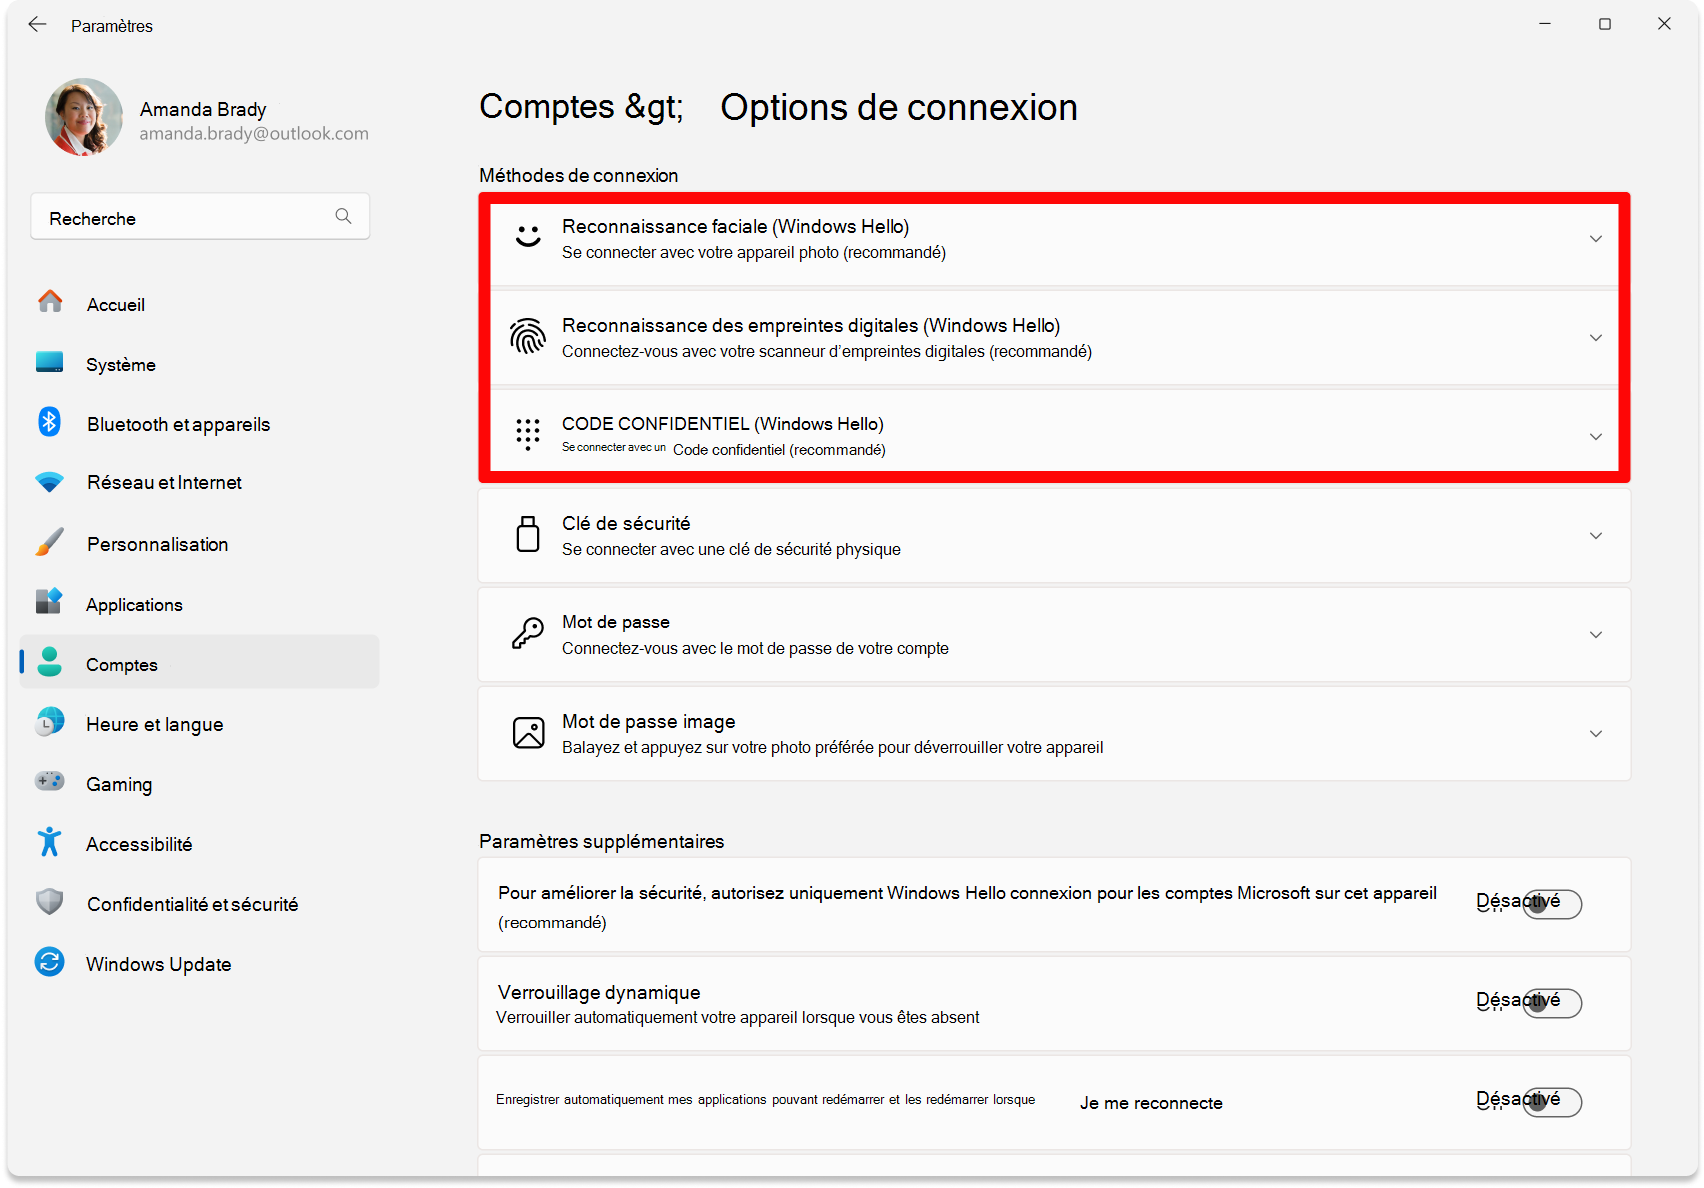Image resolution: width=1704 pixels, height=1188 pixels.
Task: Click the Windows Update sync icon
Action: point(49,962)
